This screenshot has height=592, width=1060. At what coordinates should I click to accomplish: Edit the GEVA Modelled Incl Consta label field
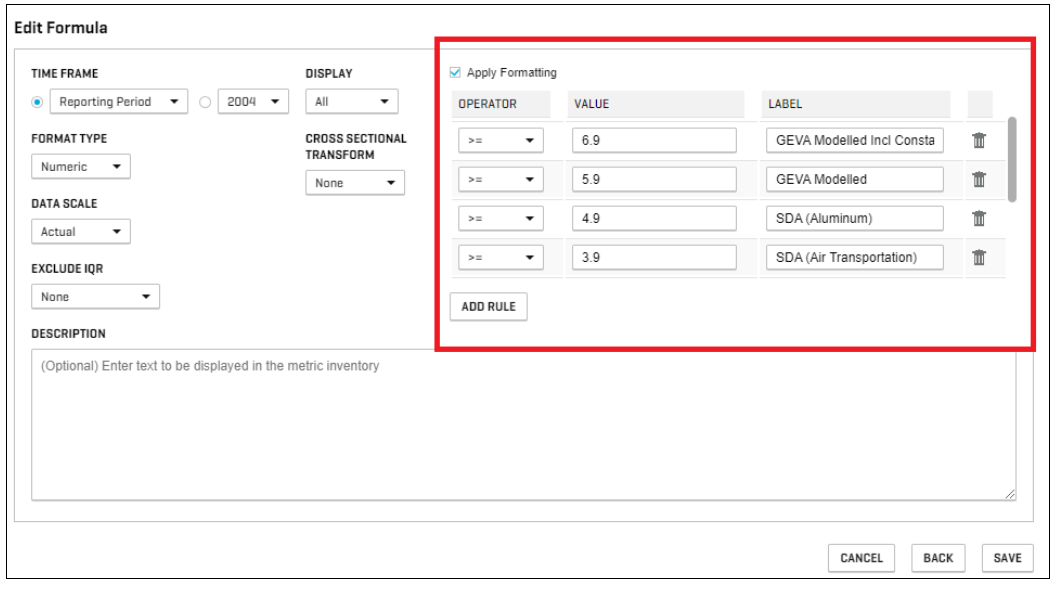(x=855, y=141)
